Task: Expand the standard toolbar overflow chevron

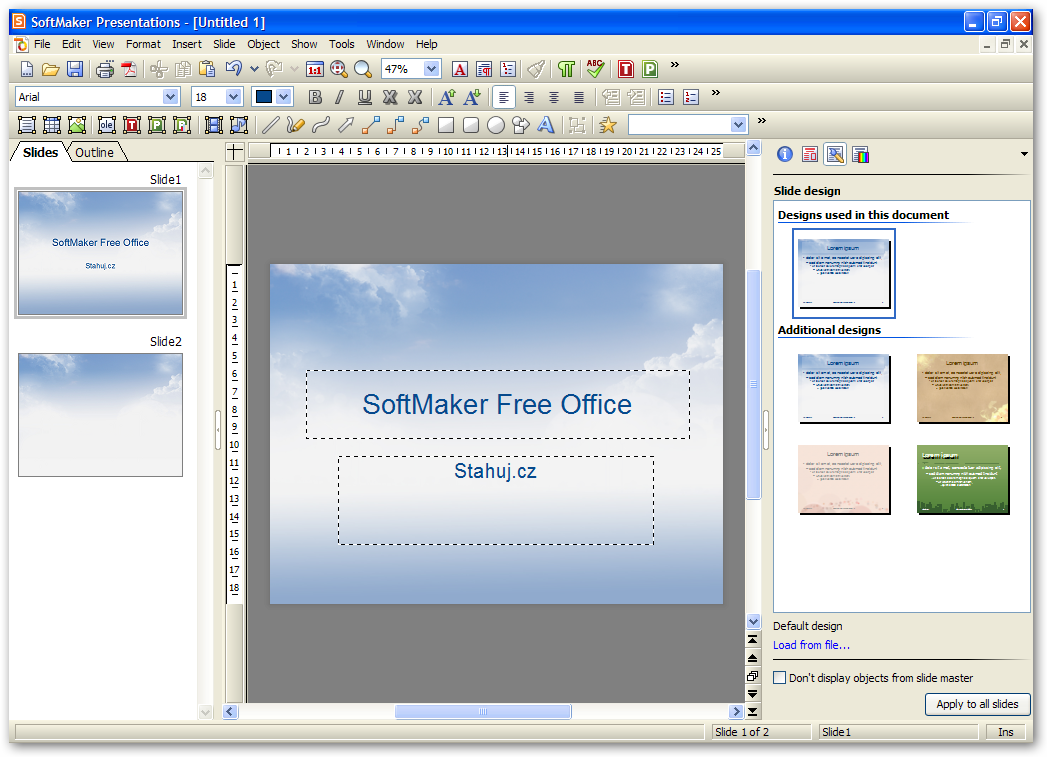Action: click(675, 65)
